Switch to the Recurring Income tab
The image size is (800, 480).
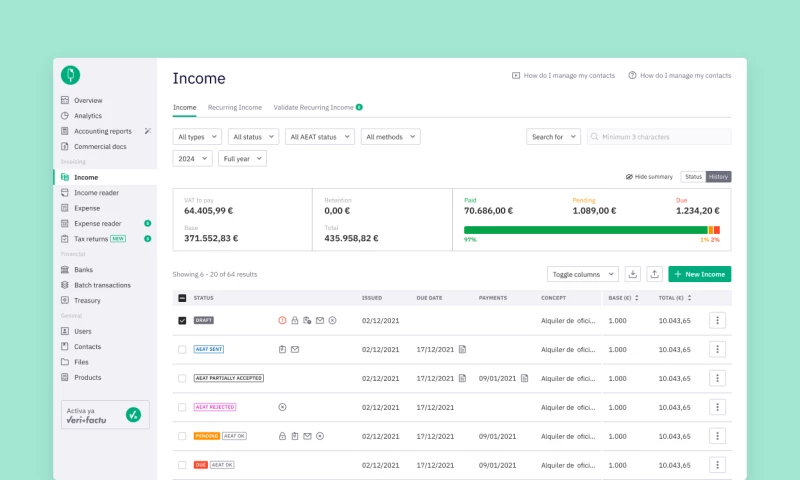[x=235, y=107]
